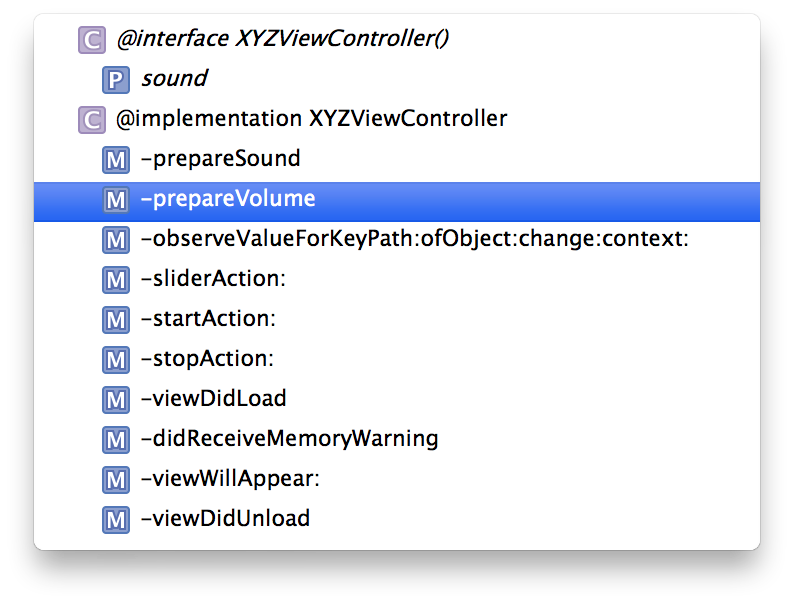794x604 pixels.
Task: Select the sound property entry
Action: point(174,79)
